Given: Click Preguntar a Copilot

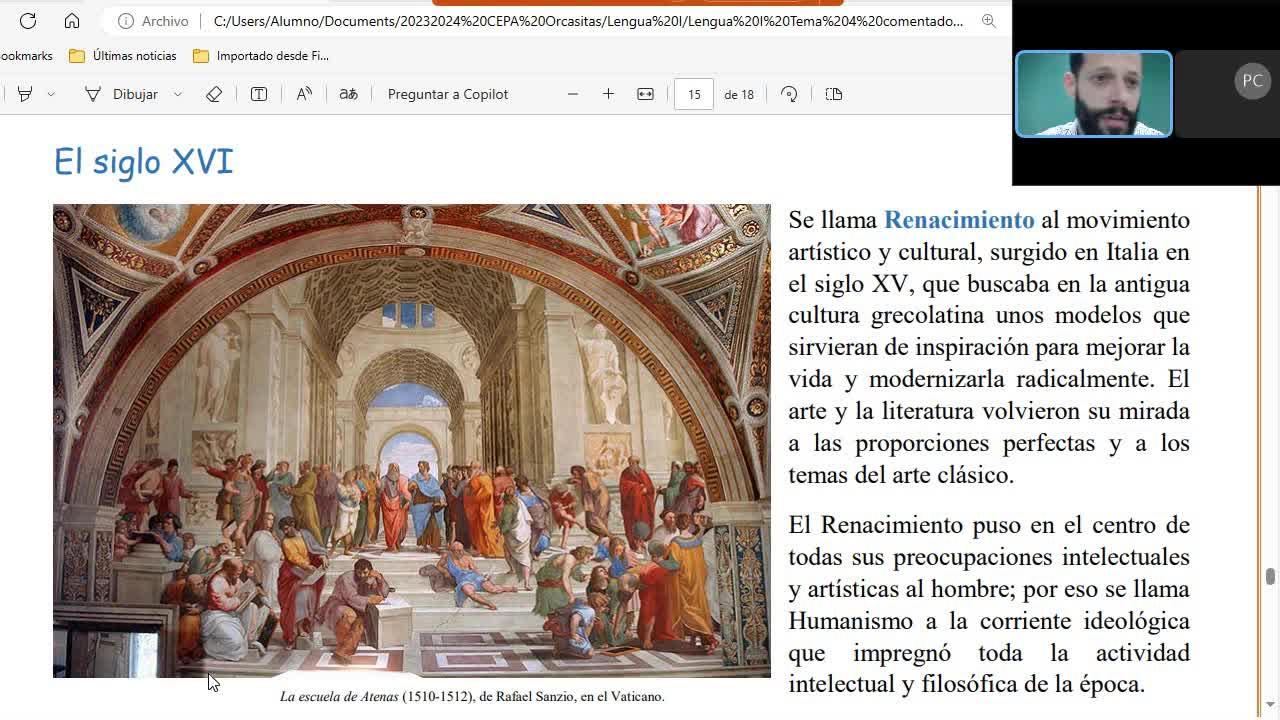Looking at the screenshot, I should click(x=448, y=94).
